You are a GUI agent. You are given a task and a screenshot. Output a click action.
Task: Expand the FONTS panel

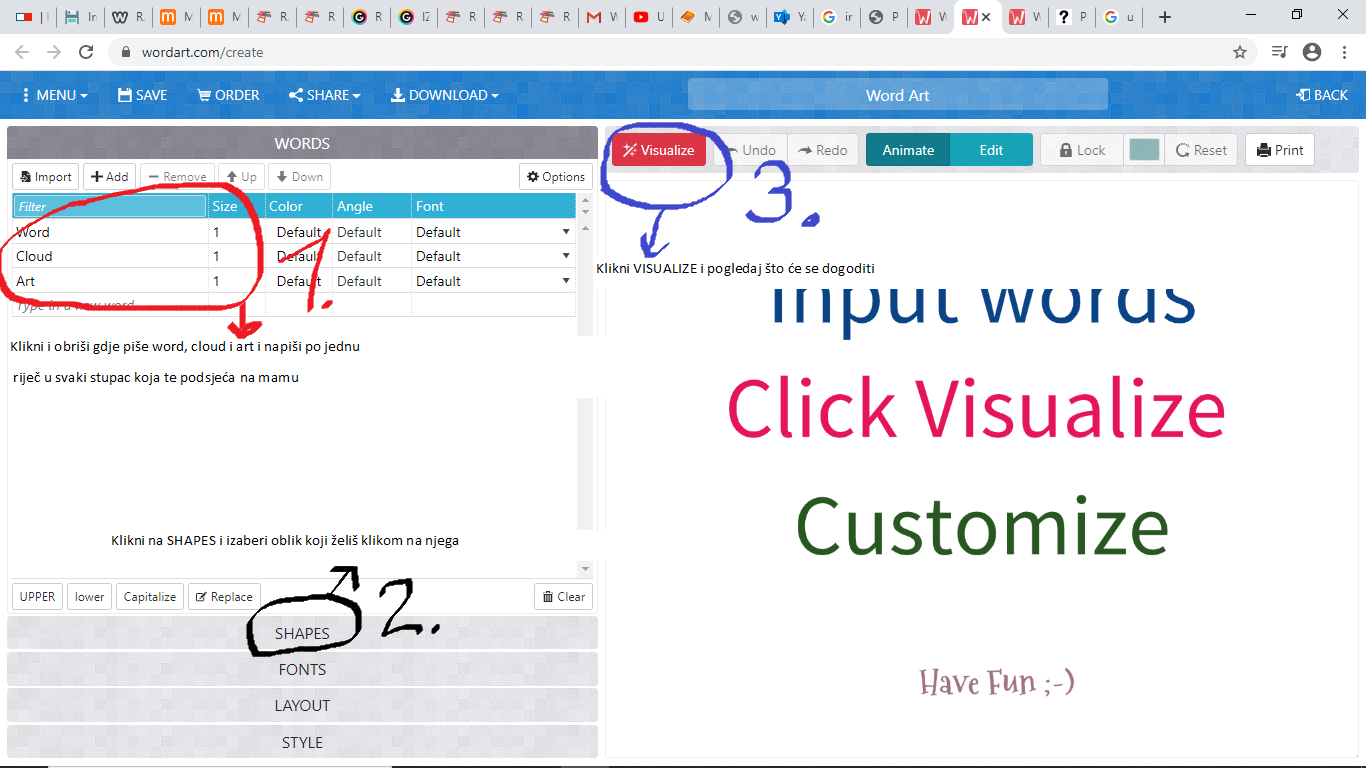[302, 669]
